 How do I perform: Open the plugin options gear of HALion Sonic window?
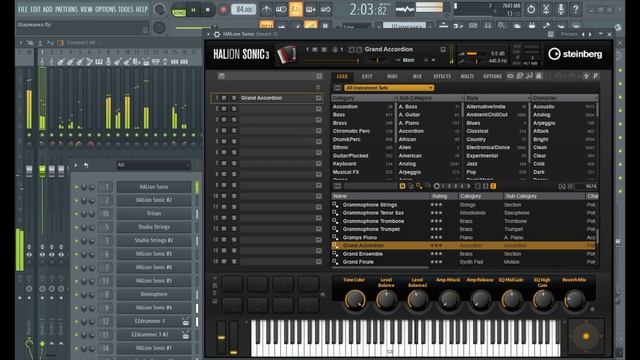point(217,34)
